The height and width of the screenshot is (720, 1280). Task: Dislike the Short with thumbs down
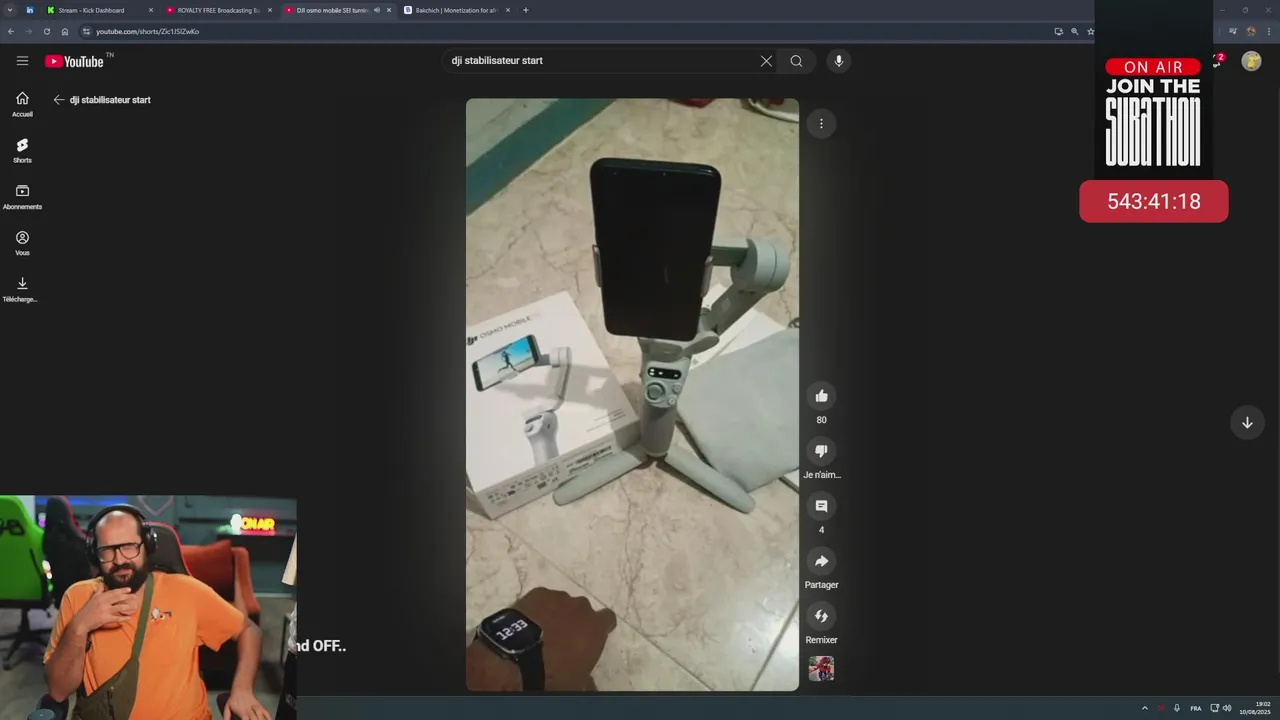(821, 451)
